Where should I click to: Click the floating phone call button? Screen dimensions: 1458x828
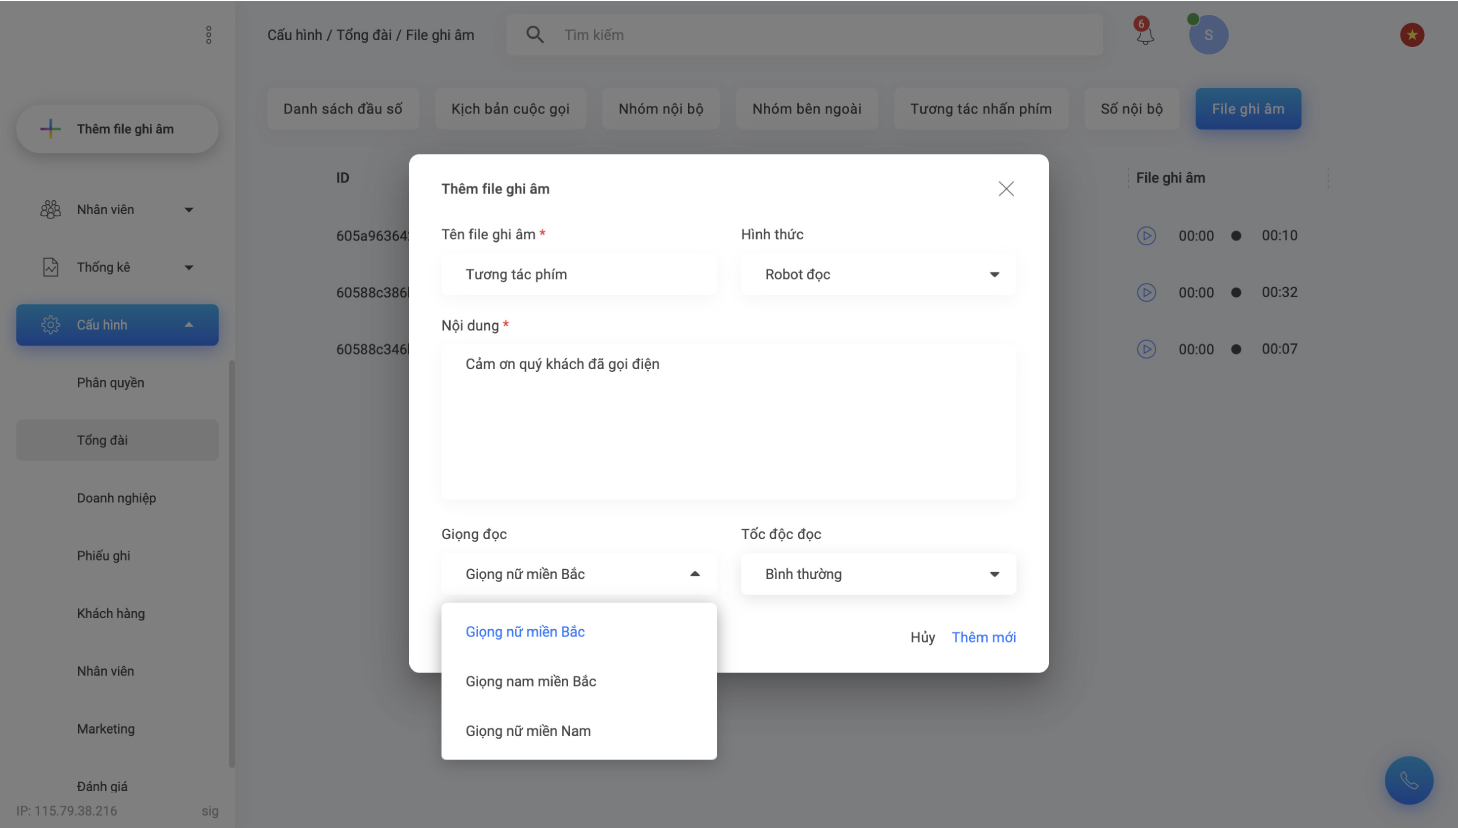click(1408, 780)
